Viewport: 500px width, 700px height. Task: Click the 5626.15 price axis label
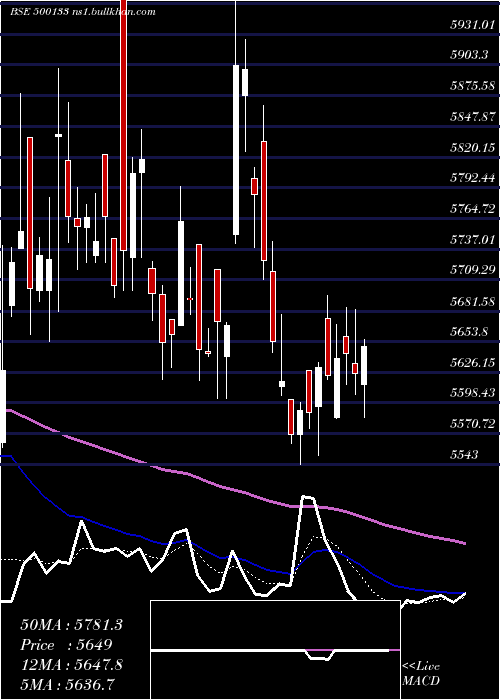[x=473, y=362]
